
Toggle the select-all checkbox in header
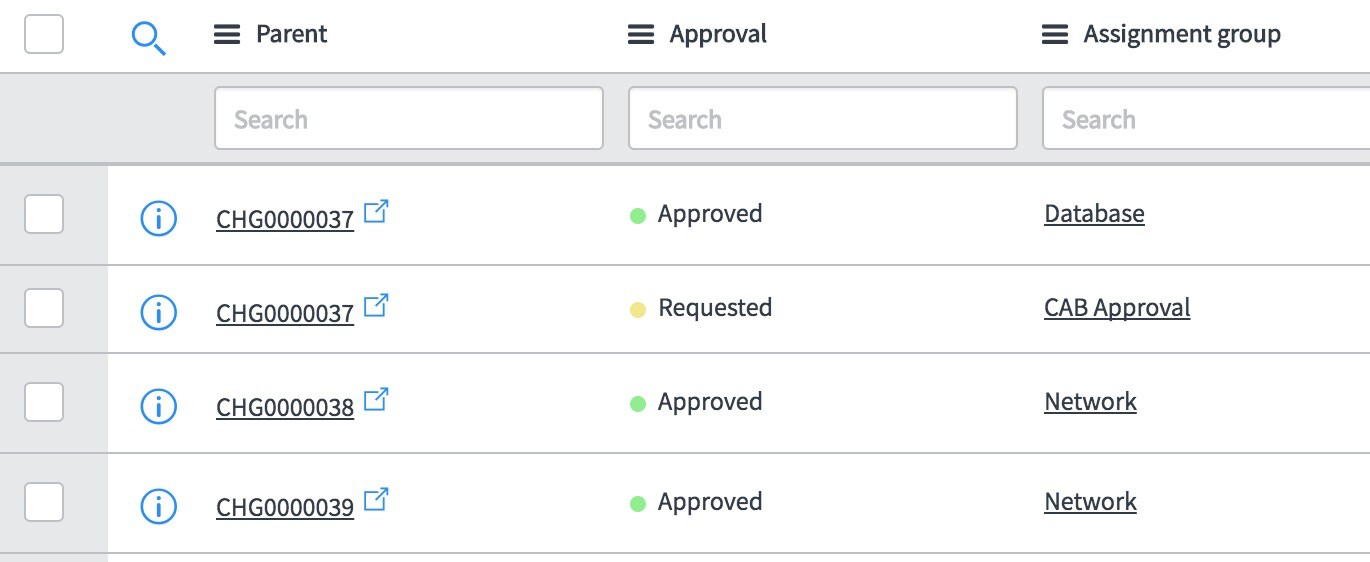click(44, 34)
